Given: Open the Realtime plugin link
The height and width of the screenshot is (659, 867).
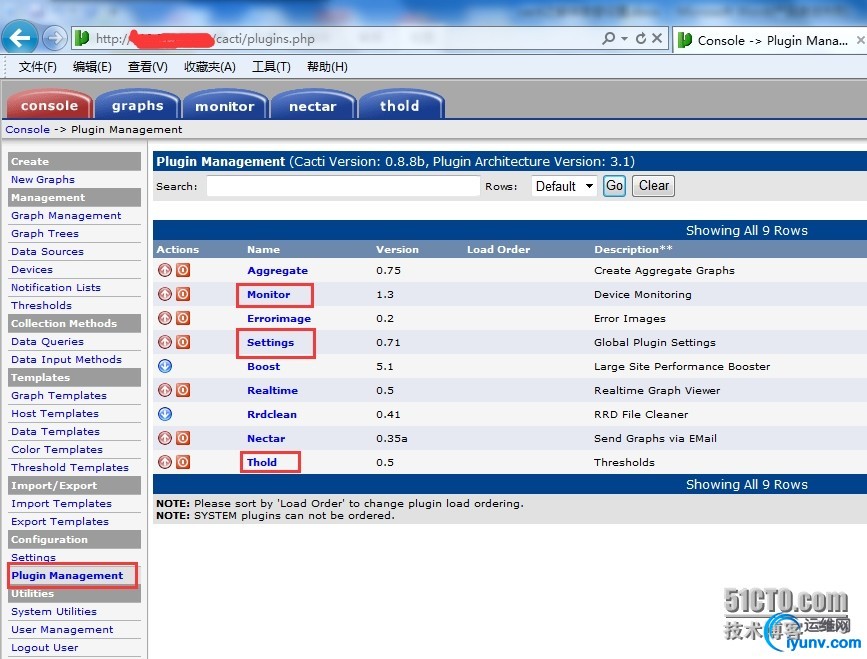Looking at the screenshot, I should click(273, 390).
